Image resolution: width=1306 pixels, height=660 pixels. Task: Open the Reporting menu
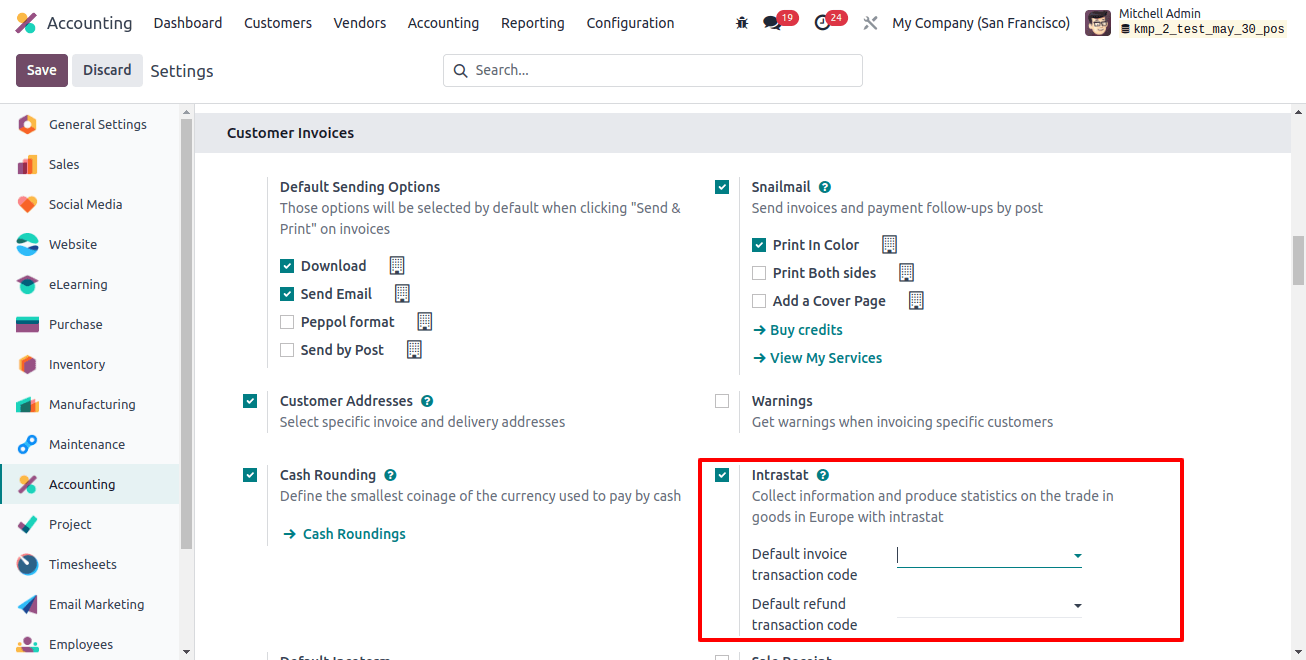click(x=533, y=23)
